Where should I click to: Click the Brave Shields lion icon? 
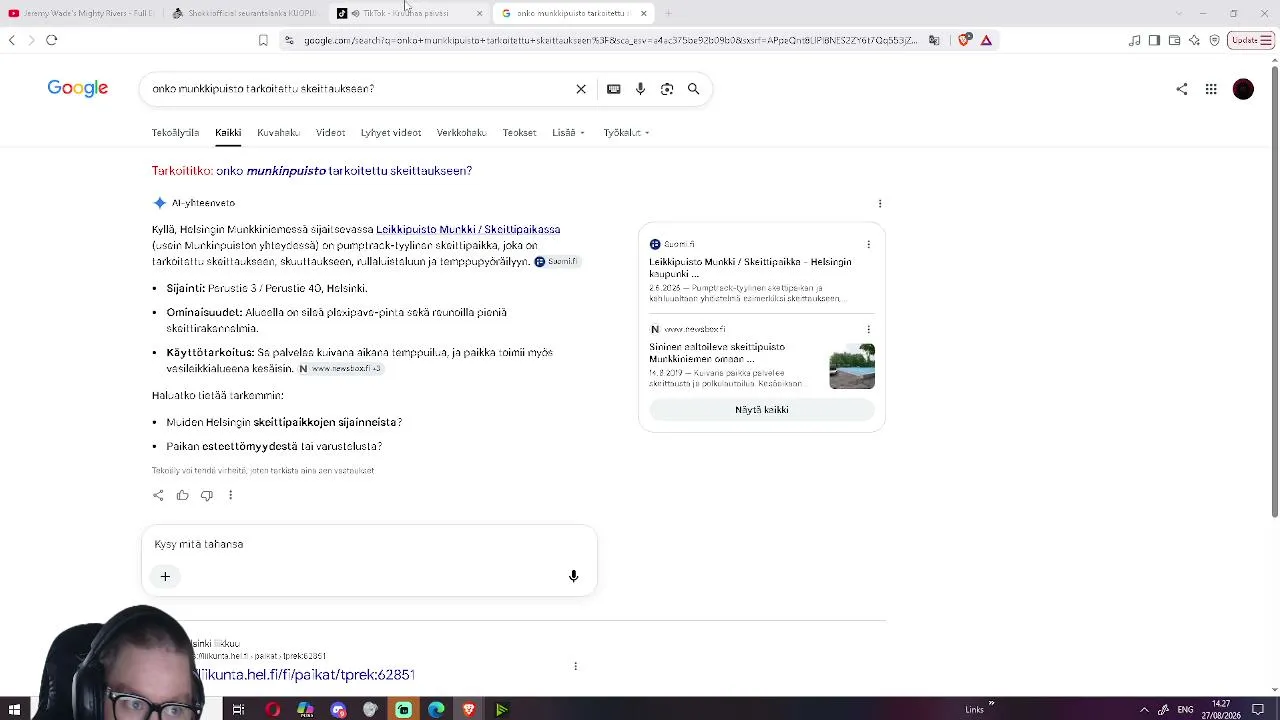pos(965,40)
